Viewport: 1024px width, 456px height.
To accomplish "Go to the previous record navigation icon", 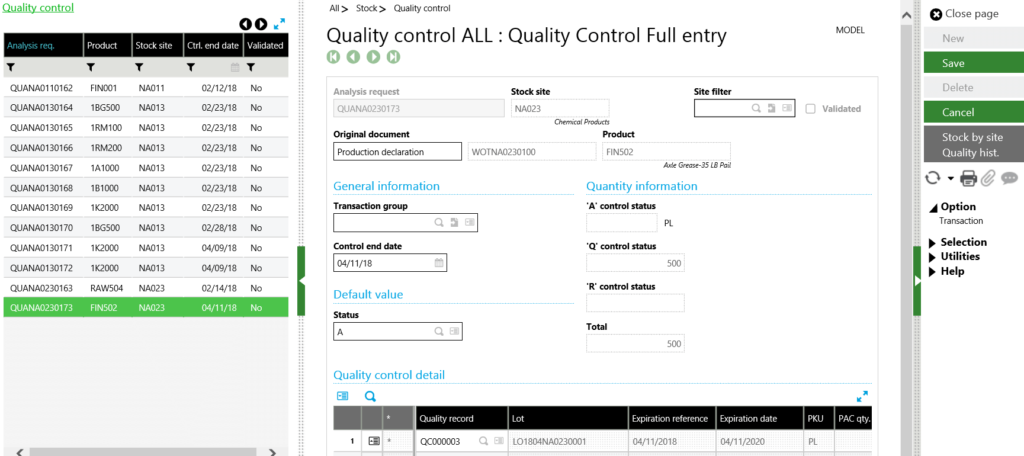I will pos(353,57).
